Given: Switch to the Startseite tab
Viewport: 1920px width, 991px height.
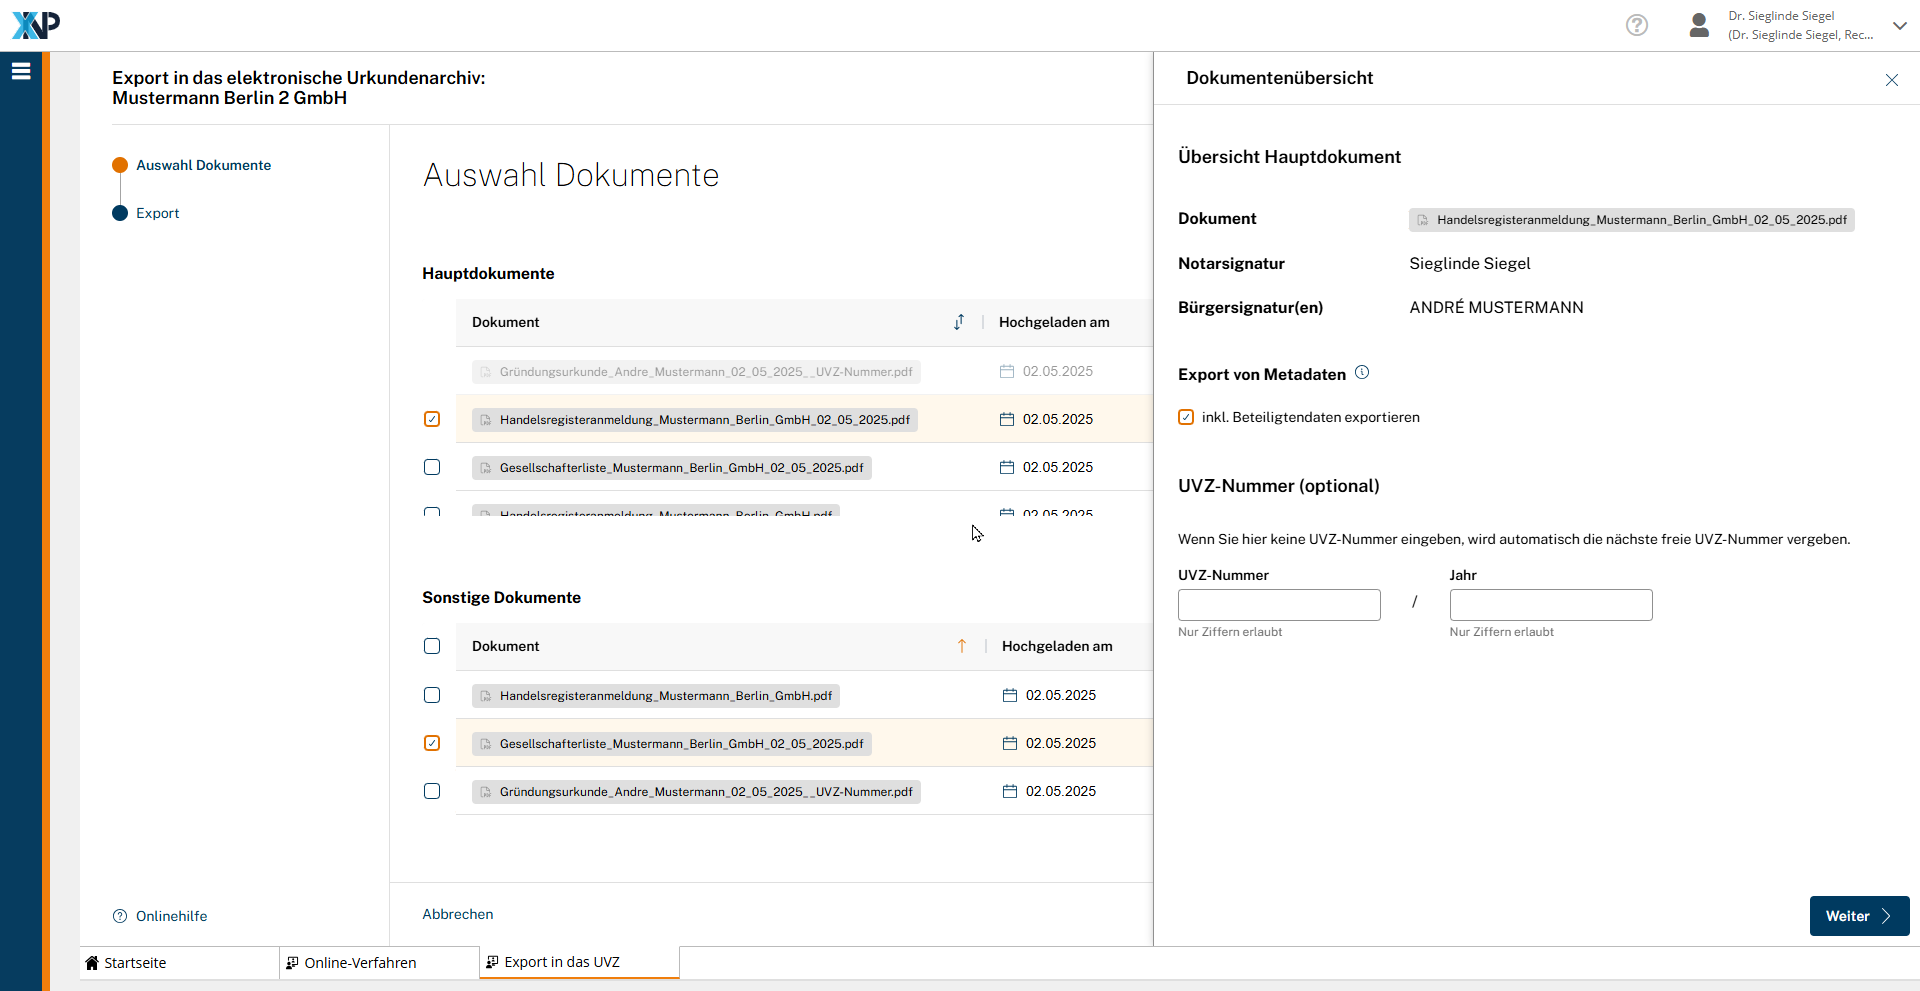Looking at the screenshot, I should click(135, 963).
